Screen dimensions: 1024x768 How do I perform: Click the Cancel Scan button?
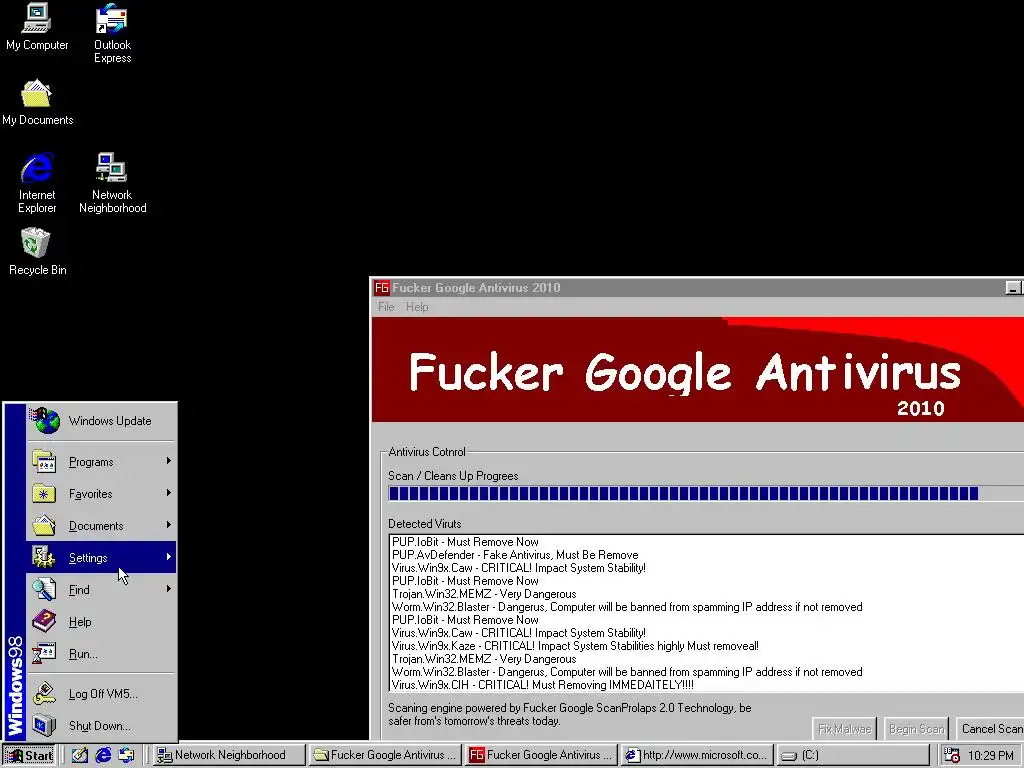point(990,729)
